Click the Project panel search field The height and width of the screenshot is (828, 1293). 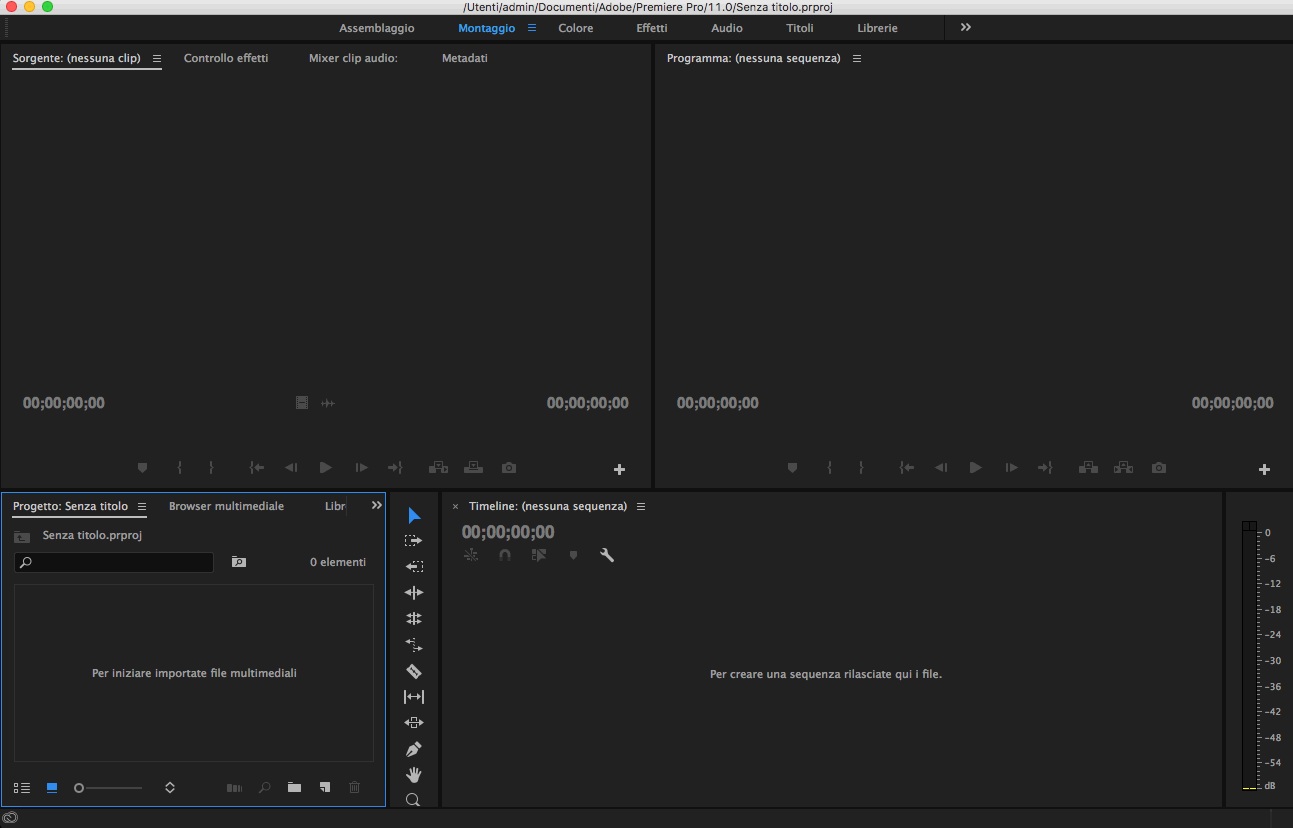(x=114, y=562)
